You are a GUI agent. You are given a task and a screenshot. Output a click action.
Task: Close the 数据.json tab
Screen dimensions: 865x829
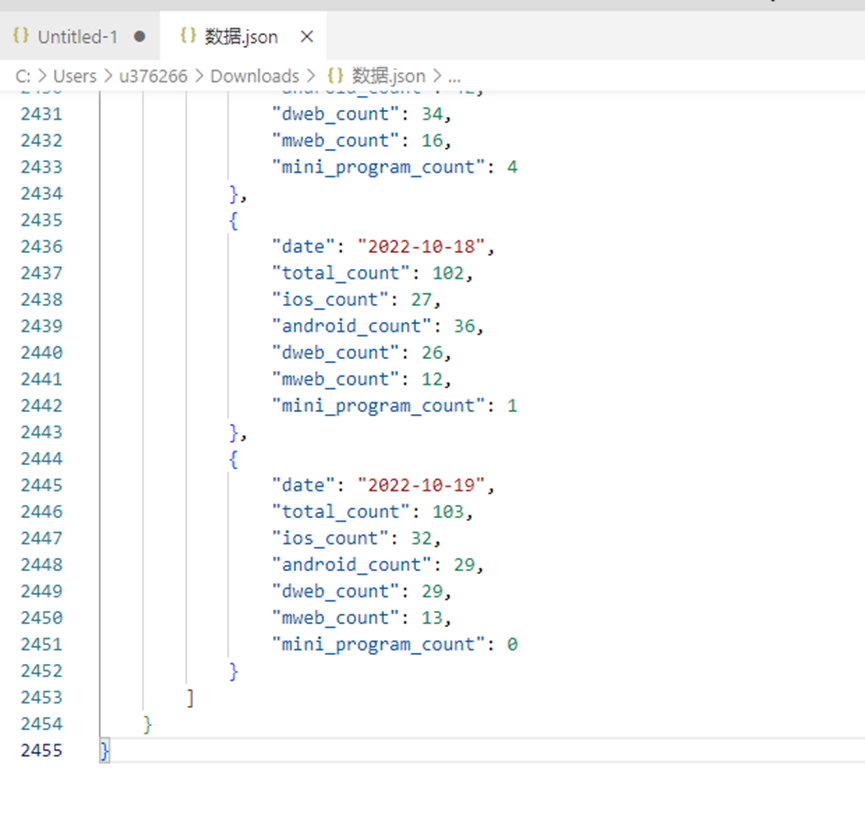pos(305,36)
